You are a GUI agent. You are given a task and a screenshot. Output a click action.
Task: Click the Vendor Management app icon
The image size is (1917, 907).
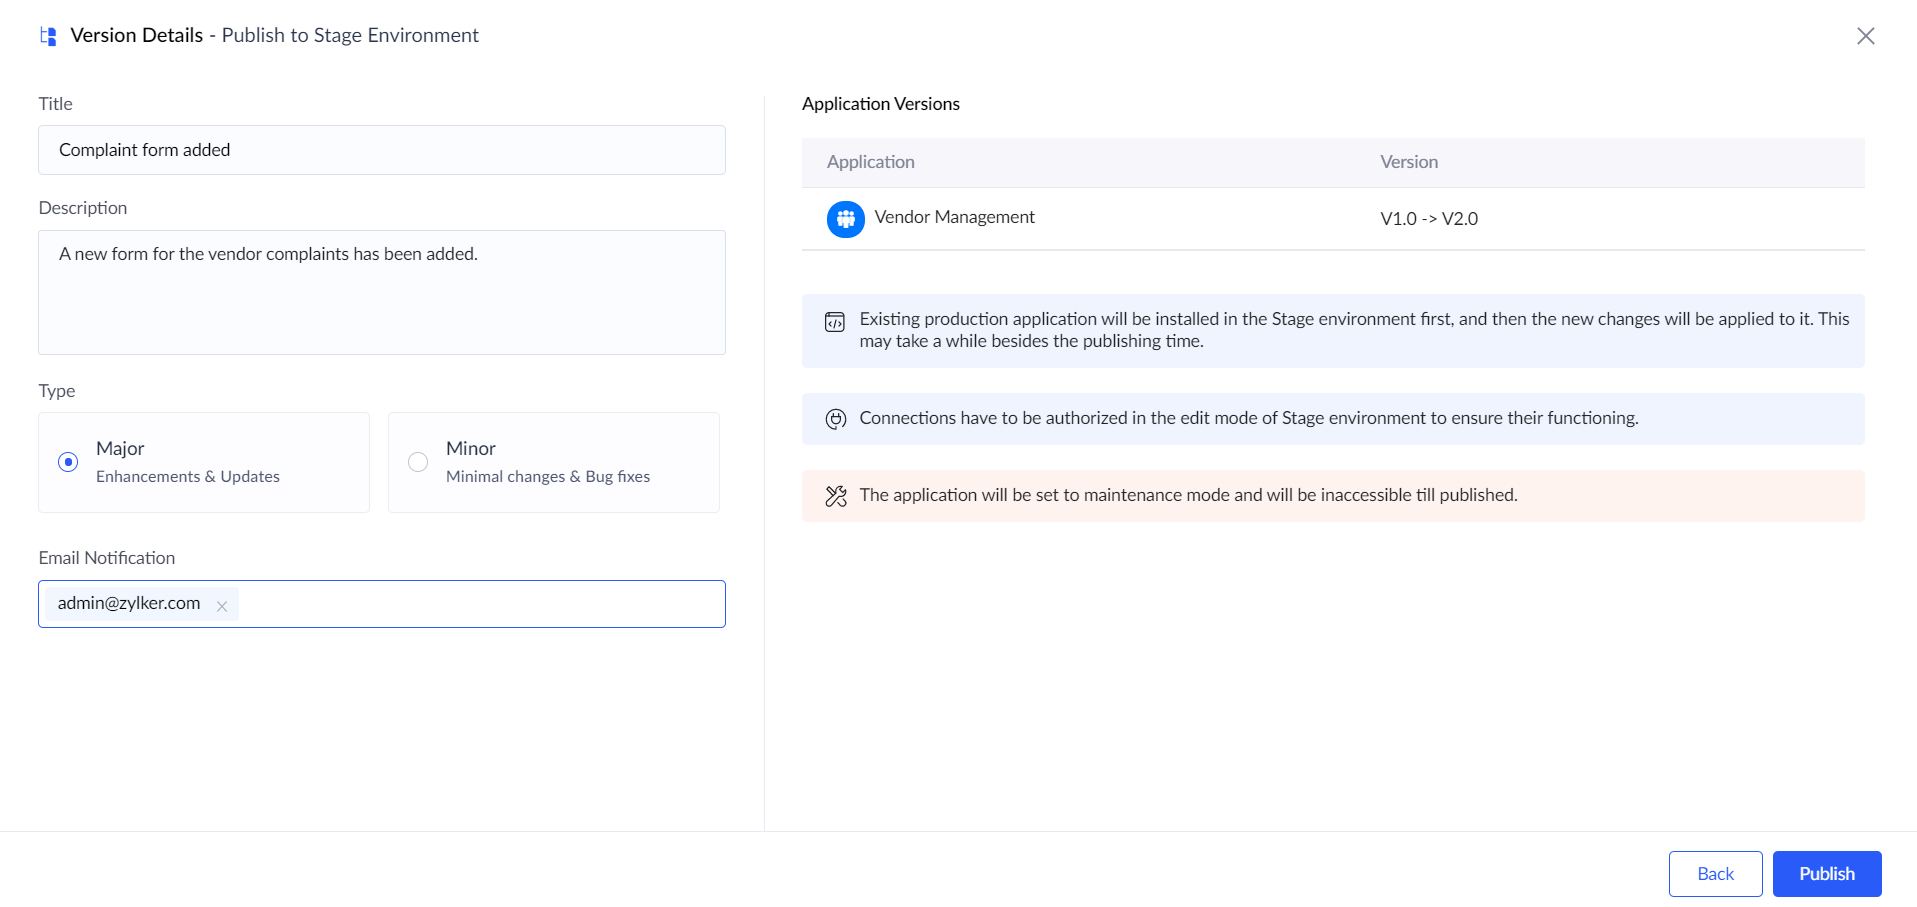pyautogui.click(x=845, y=219)
